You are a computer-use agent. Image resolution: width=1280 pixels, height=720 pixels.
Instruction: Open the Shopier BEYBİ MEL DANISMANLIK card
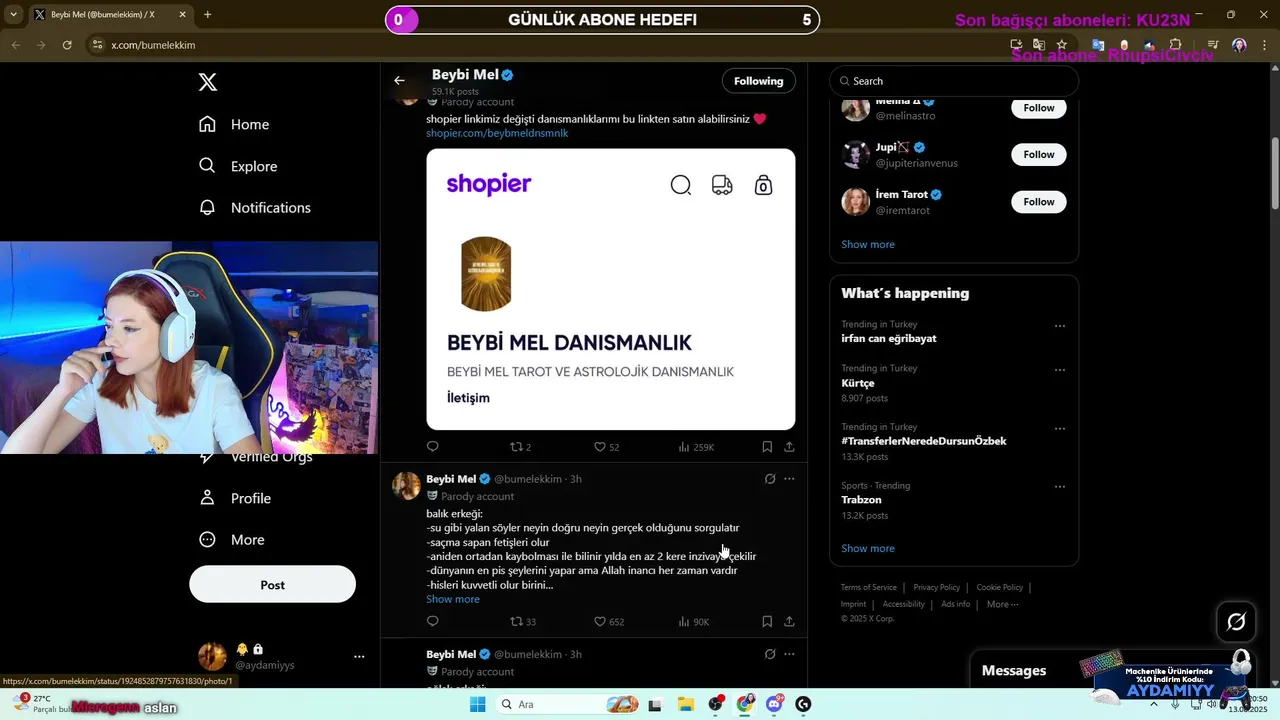[x=610, y=290]
